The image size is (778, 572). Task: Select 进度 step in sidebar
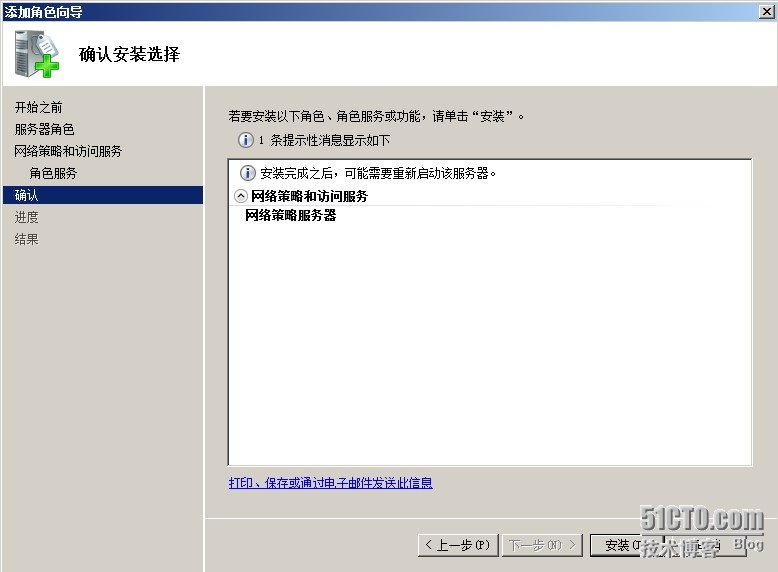(26, 217)
